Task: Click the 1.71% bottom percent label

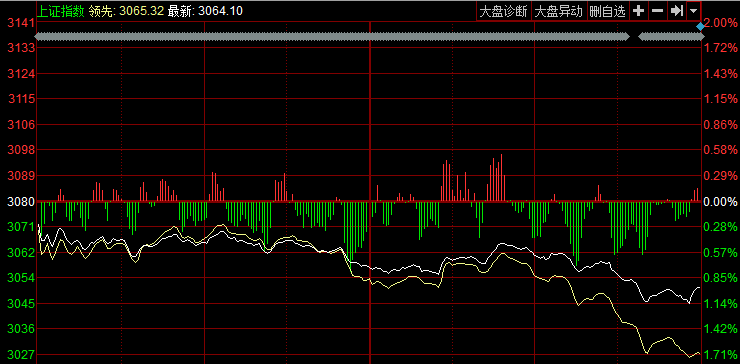Action: (720, 354)
